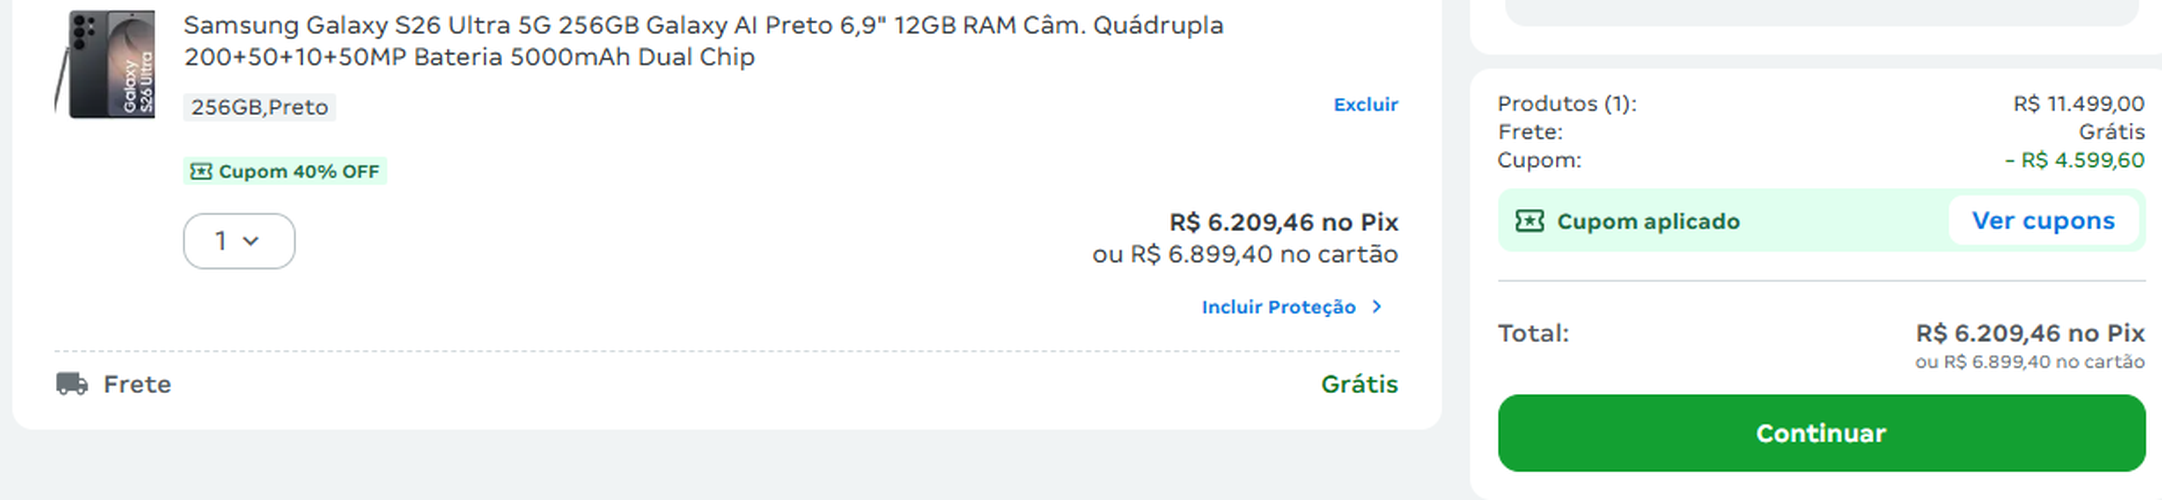
Task: Click the coupon icon next to Cupom aplicado
Action: pos(1529,221)
